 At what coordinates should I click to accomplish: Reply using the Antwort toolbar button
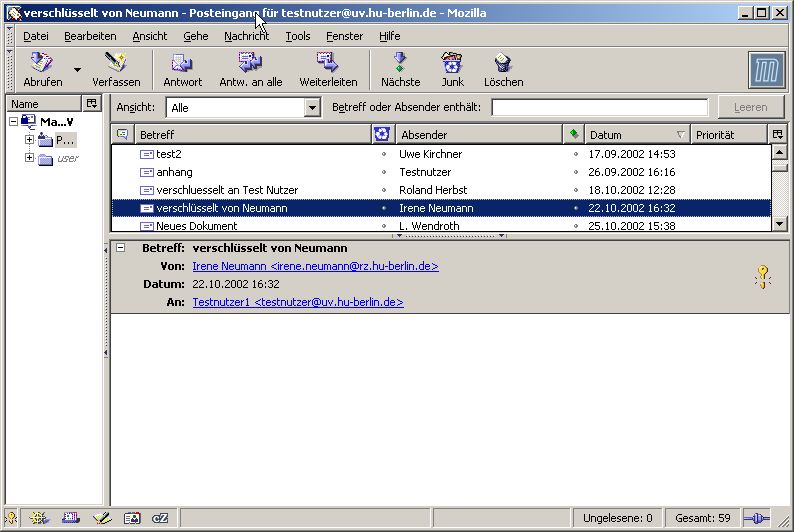pos(182,69)
